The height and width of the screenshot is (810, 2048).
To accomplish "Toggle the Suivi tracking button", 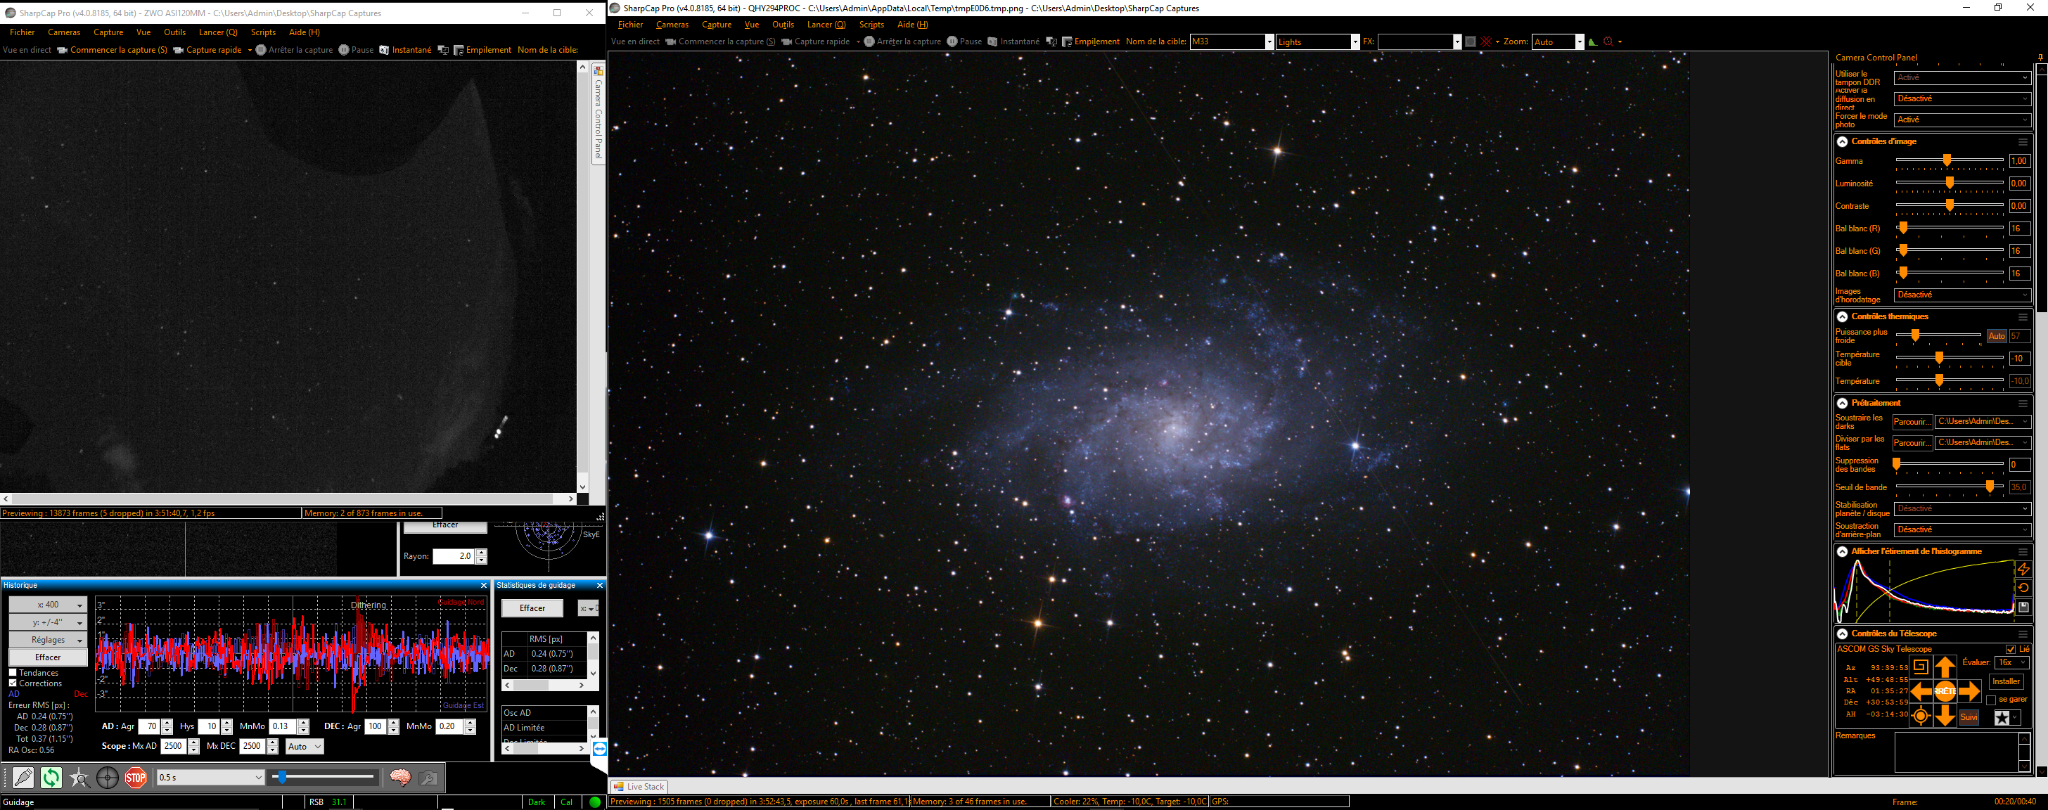I will point(1969,717).
